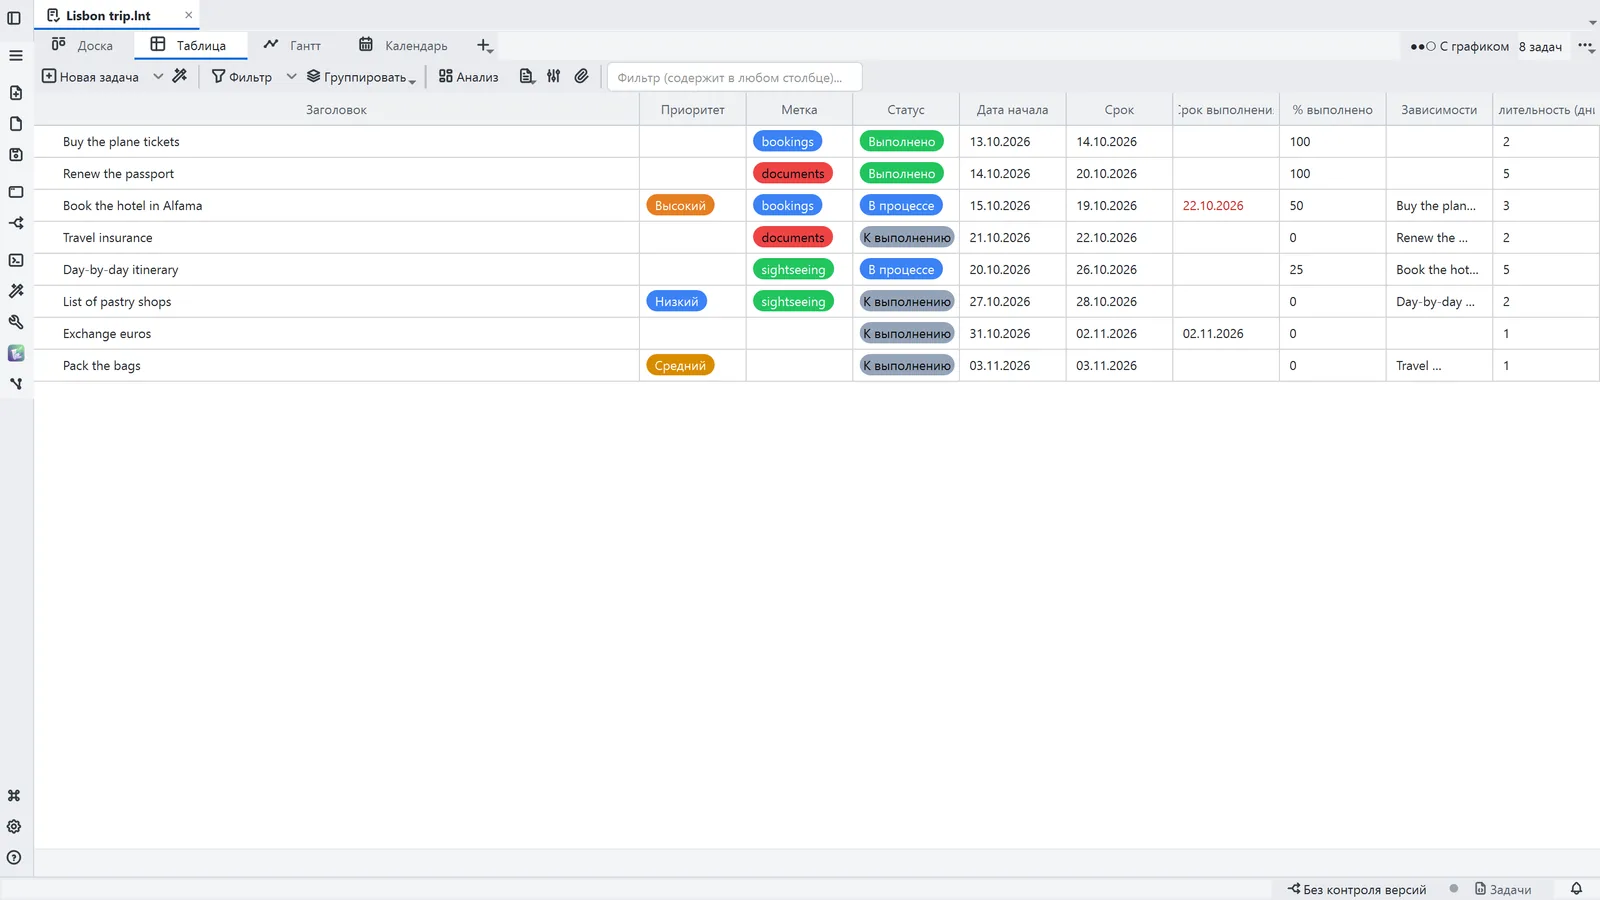Open column settings sliders icon
The height and width of the screenshot is (900, 1600).
pos(554,76)
